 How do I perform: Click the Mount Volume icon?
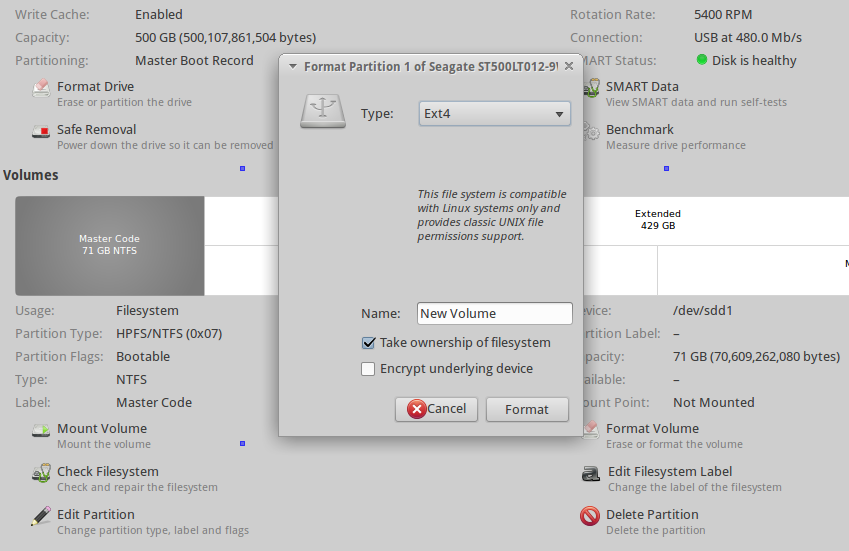pos(41,431)
